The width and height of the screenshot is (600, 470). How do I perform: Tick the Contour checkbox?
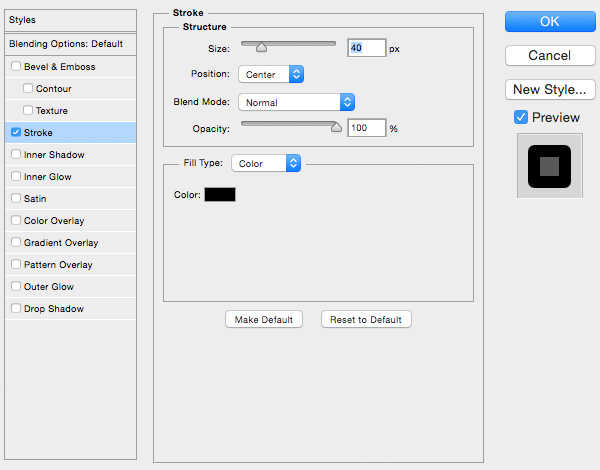tap(28, 88)
